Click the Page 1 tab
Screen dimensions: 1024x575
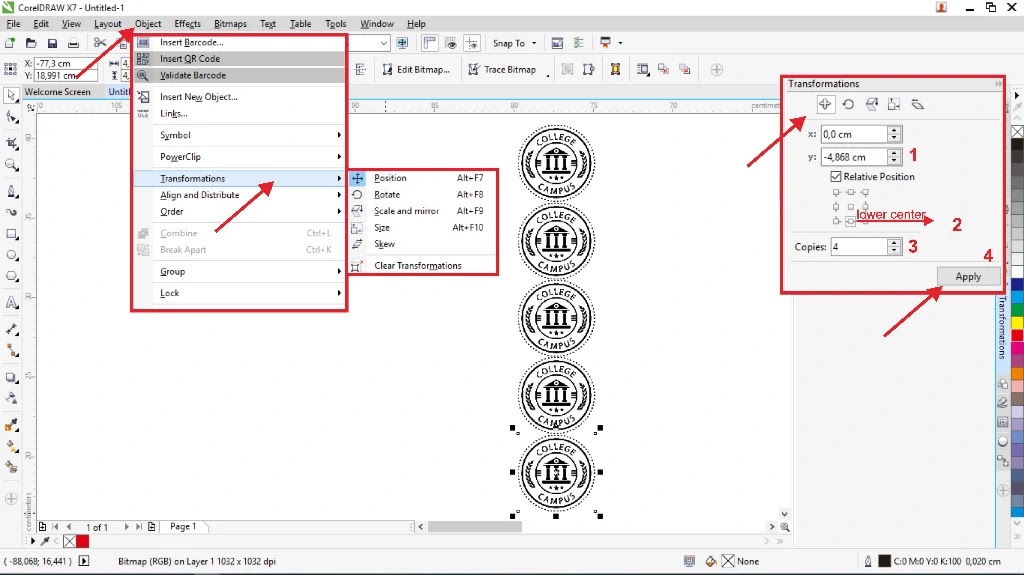pyautogui.click(x=183, y=526)
